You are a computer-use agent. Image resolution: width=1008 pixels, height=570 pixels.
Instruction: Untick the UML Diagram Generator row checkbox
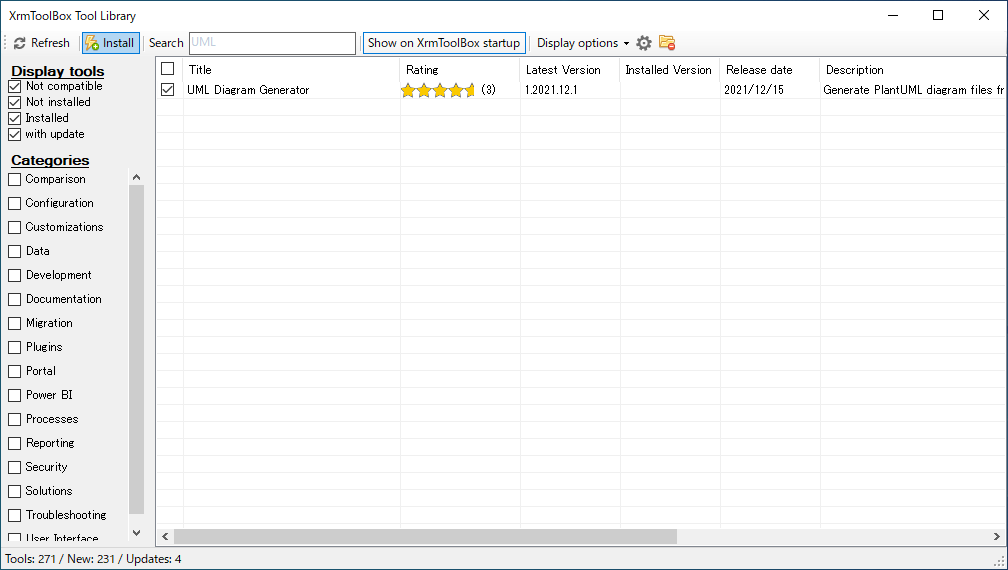[x=168, y=90]
